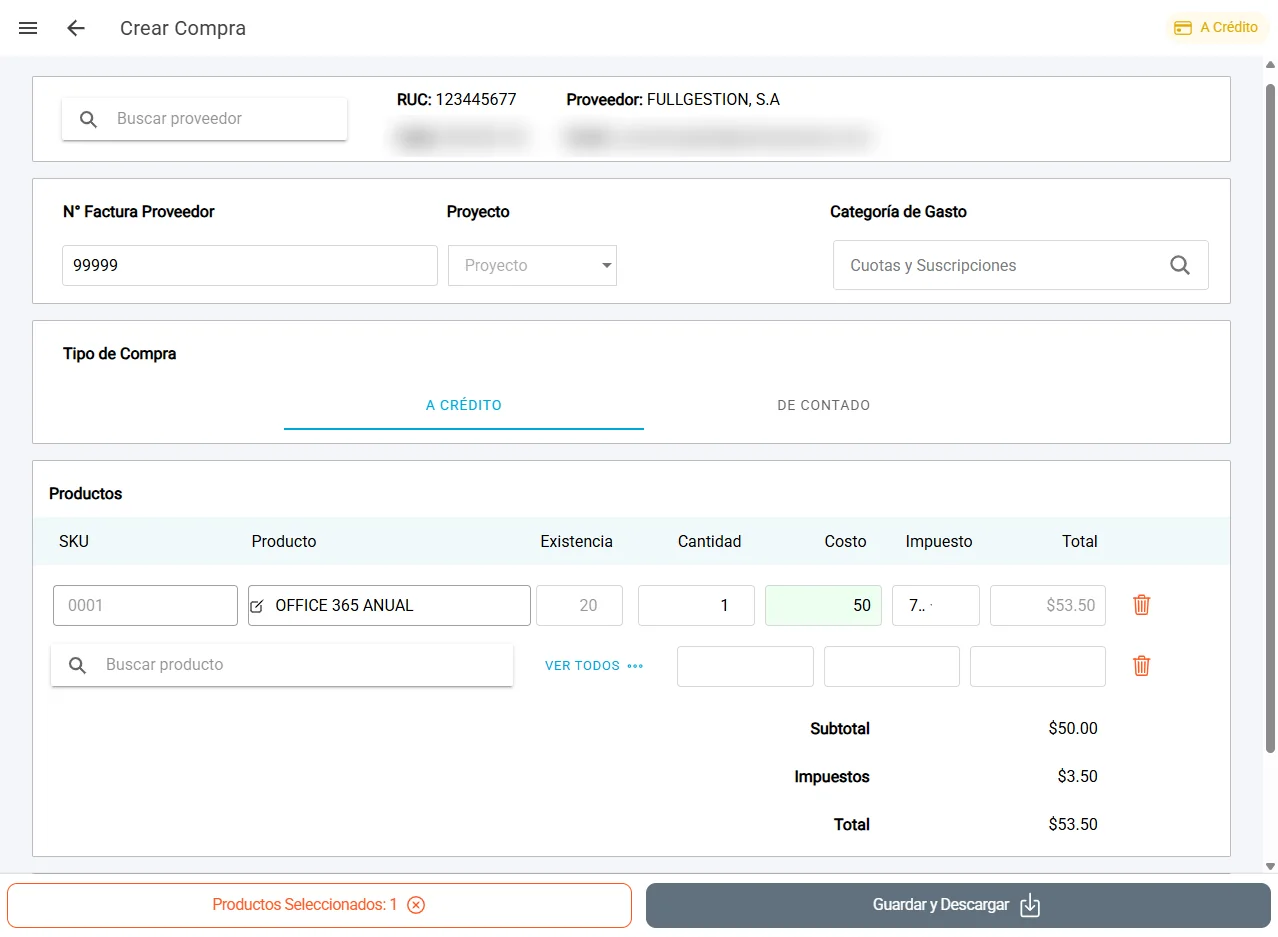Click the Crear Compra page title

tap(183, 28)
